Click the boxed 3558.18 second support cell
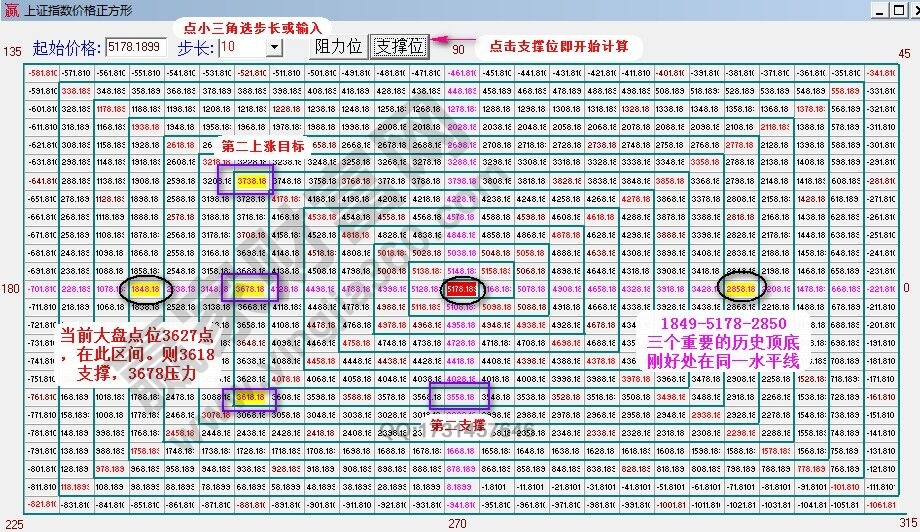The width and height of the screenshot is (920, 532). tap(461, 396)
